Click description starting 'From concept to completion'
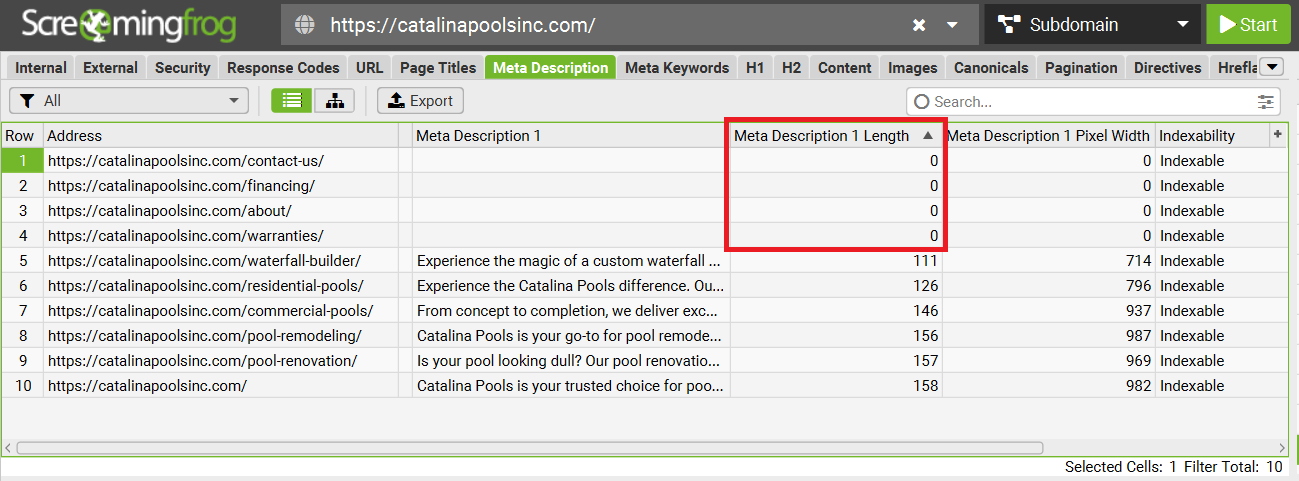This screenshot has width=1299, height=481. tap(569, 310)
